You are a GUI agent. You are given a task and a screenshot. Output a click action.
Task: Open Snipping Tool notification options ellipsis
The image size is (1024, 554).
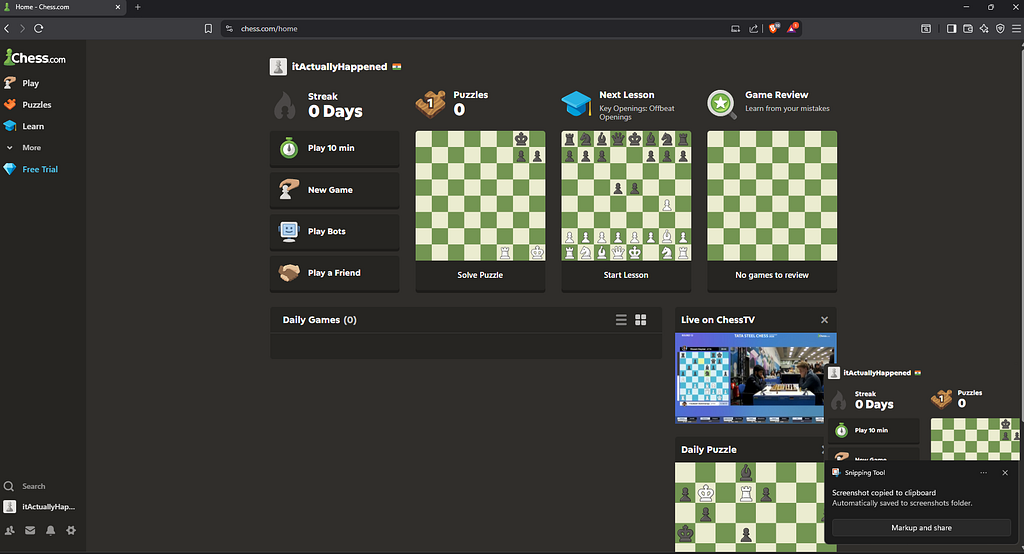click(983, 473)
